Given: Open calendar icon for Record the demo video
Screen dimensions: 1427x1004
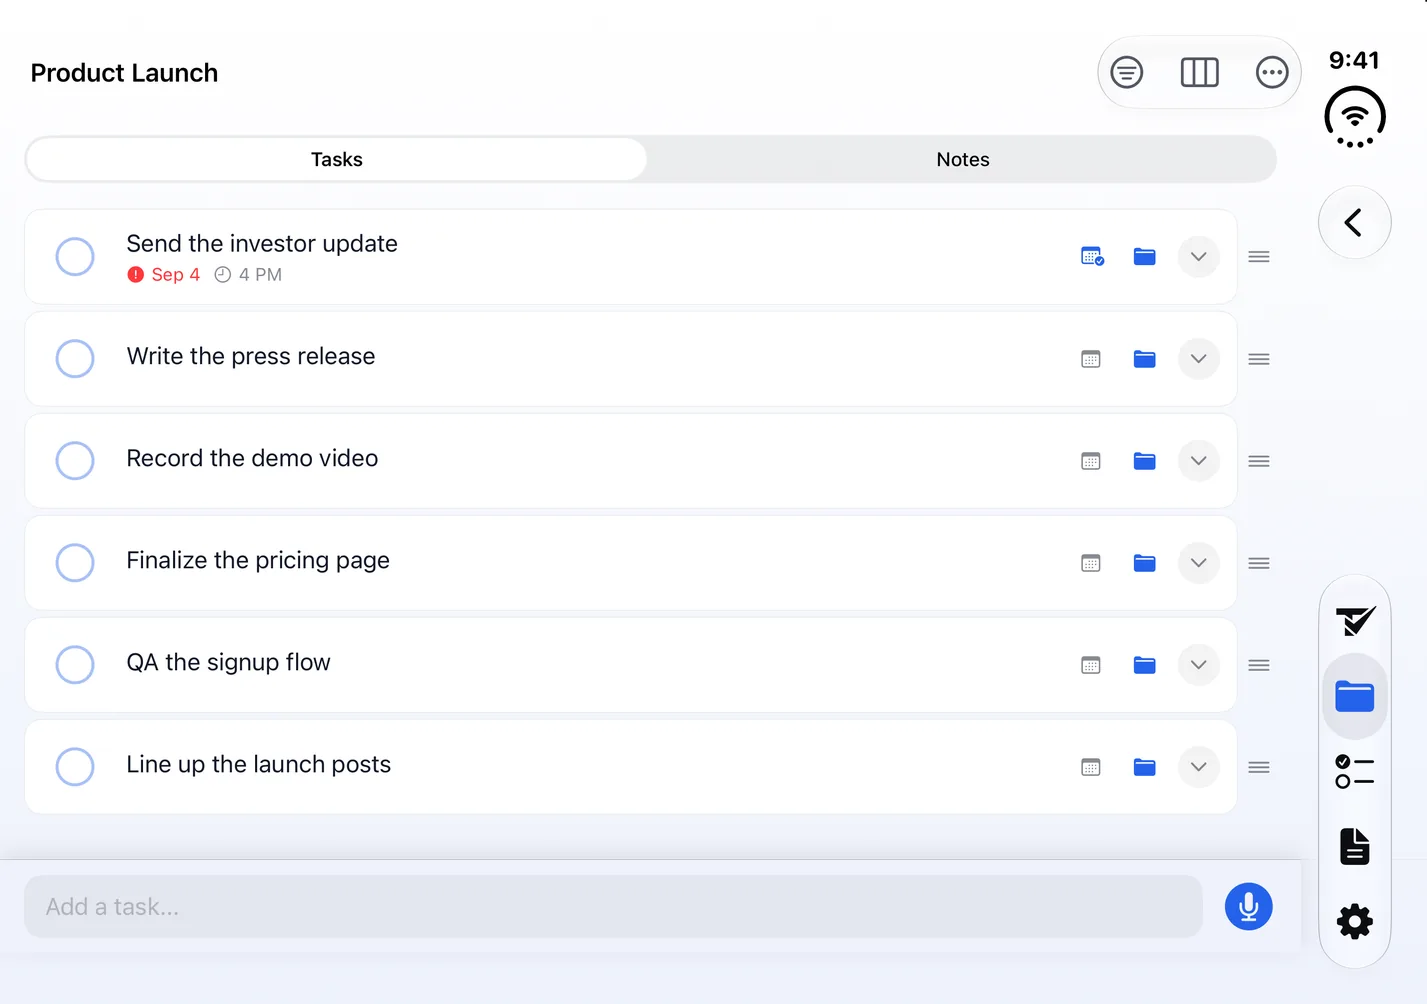Looking at the screenshot, I should click(x=1091, y=461).
